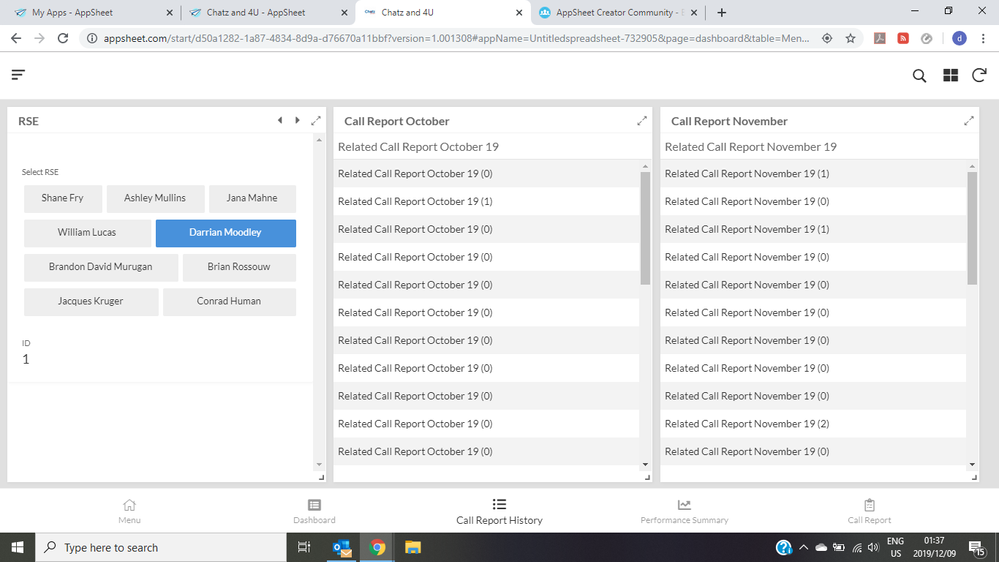Select Shane Fry as RSE
Viewport: 999px width, 562px height.
point(62,198)
